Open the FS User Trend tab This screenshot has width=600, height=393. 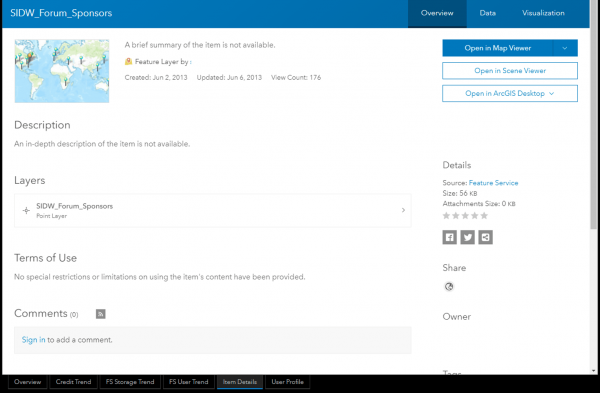(189, 382)
